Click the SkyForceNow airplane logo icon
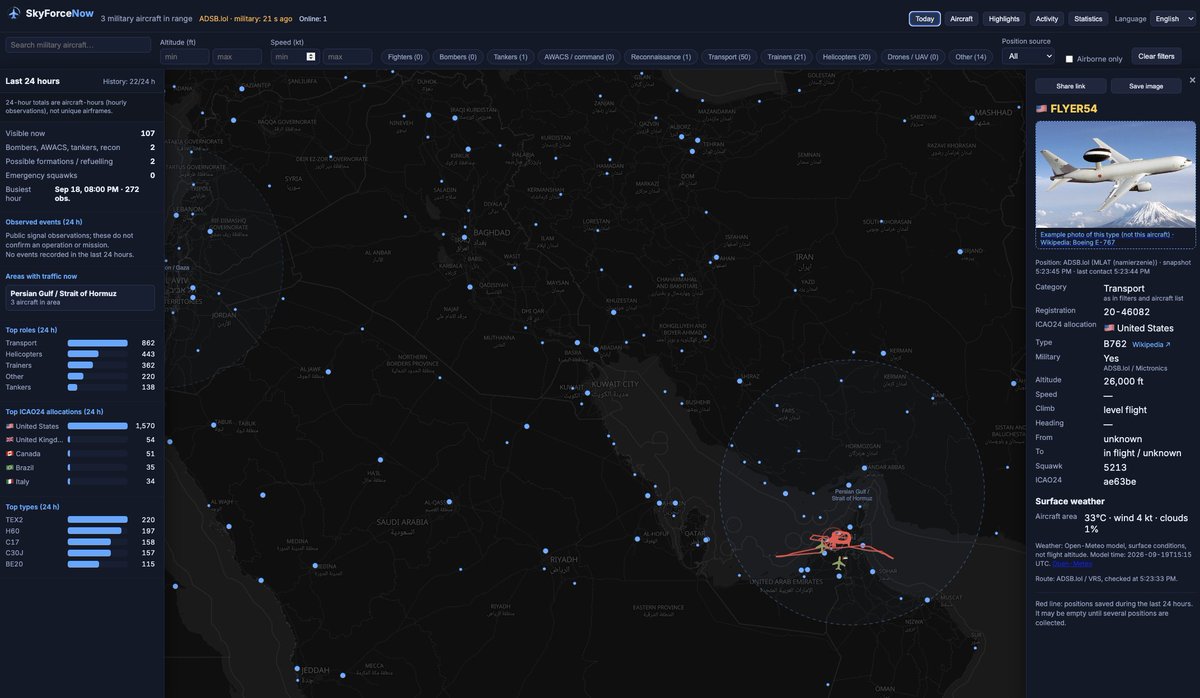The width and height of the screenshot is (1200, 698). (14, 13)
